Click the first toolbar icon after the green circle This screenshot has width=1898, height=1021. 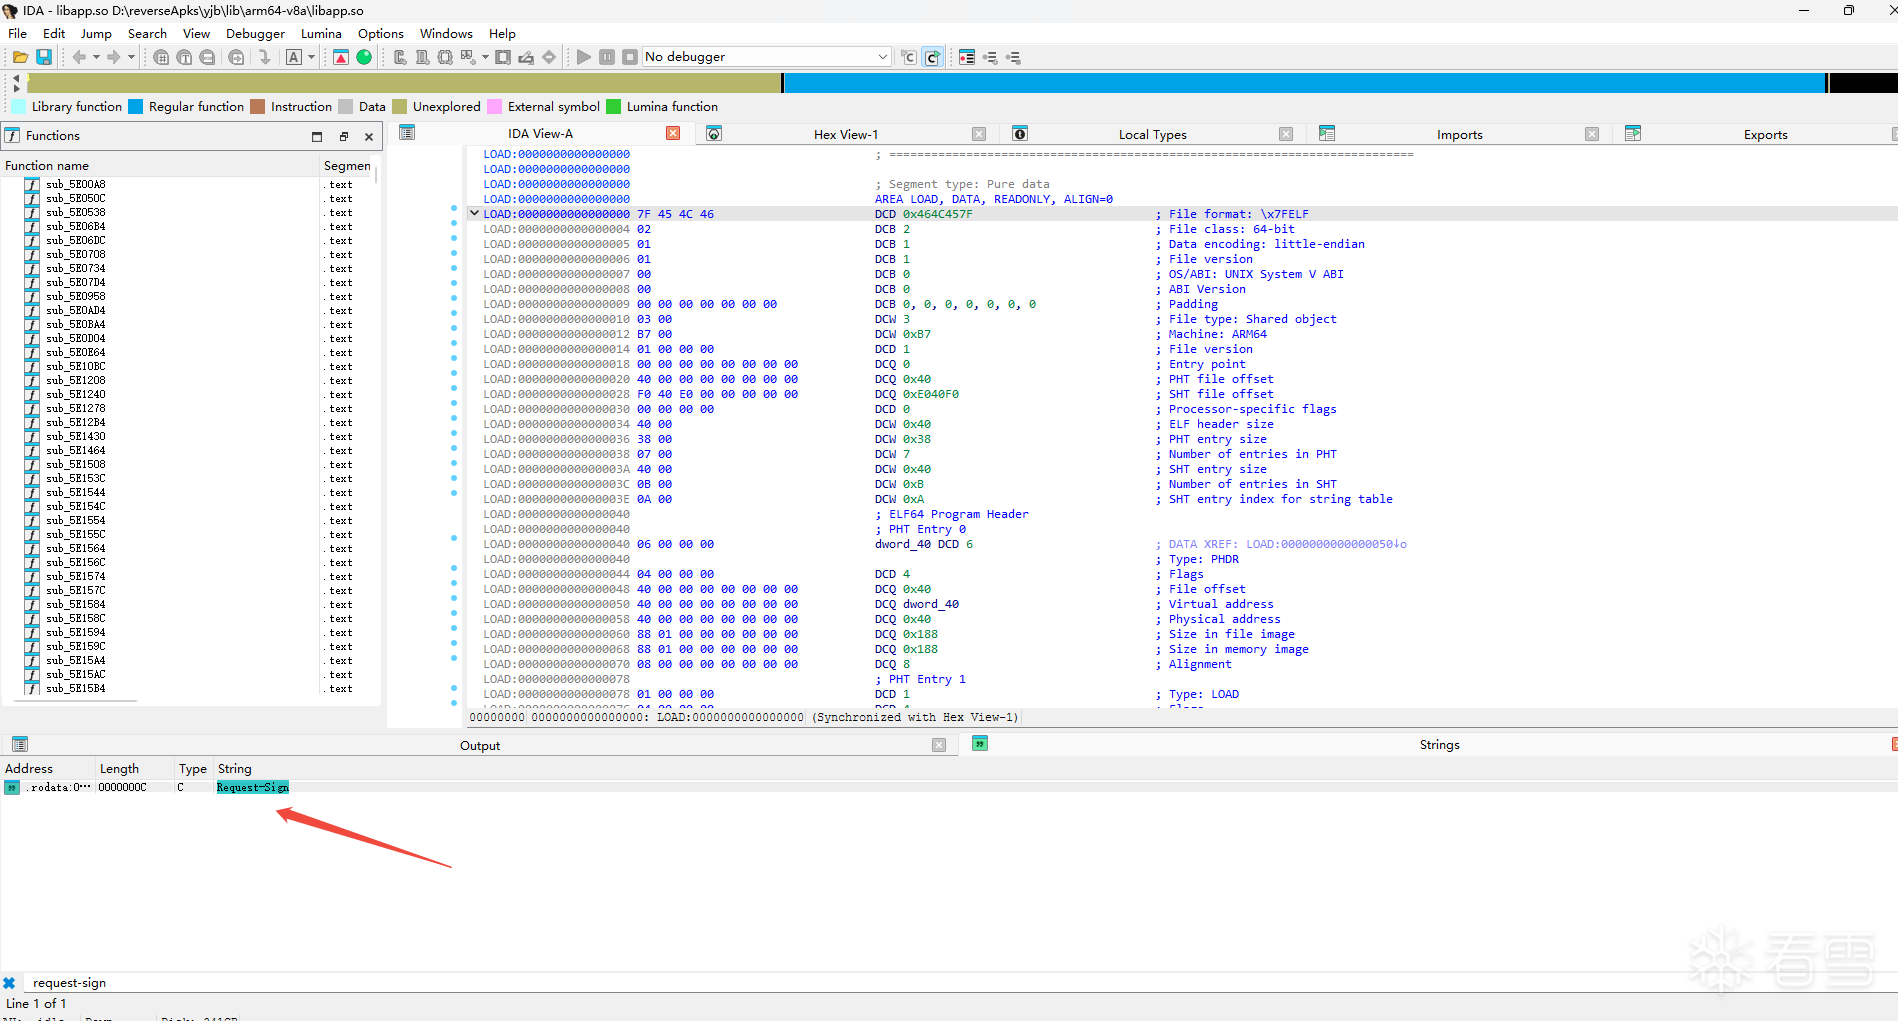[x=400, y=57]
